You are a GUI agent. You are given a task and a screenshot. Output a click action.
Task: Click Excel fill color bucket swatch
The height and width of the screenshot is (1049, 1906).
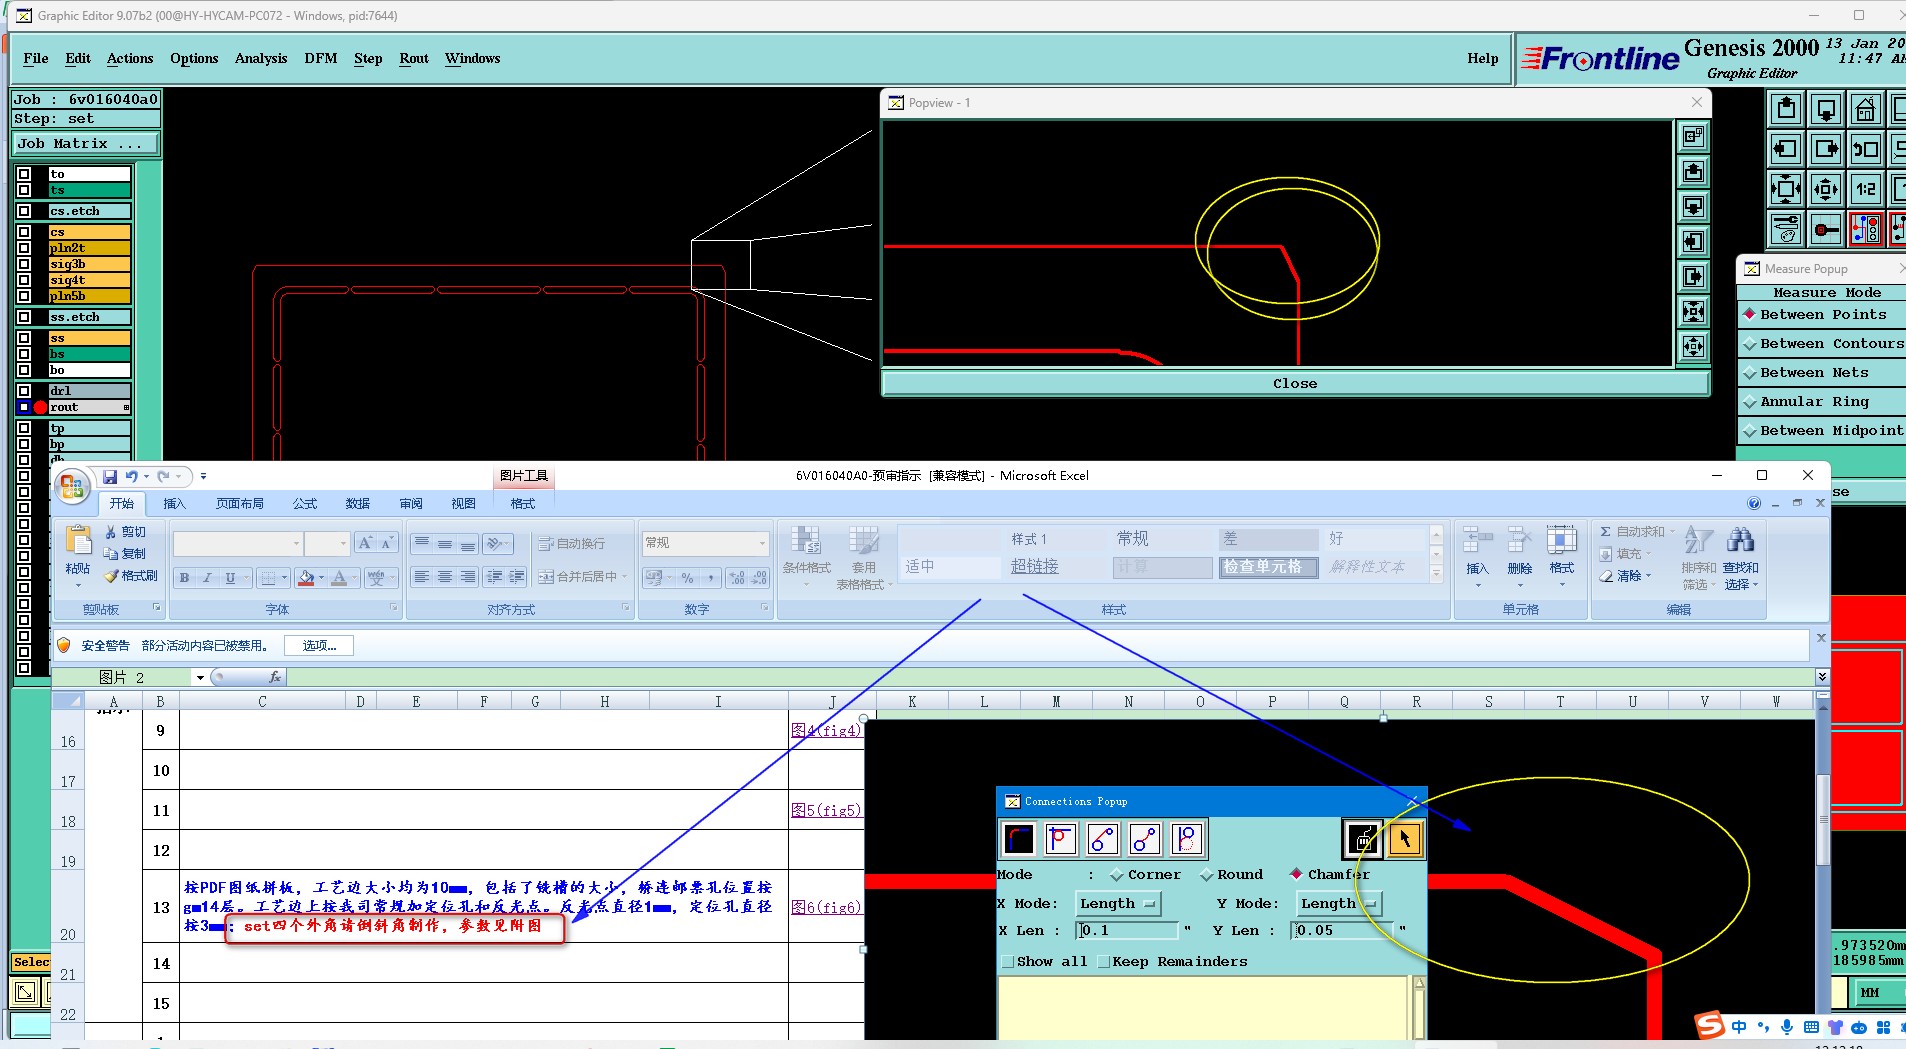(306, 578)
